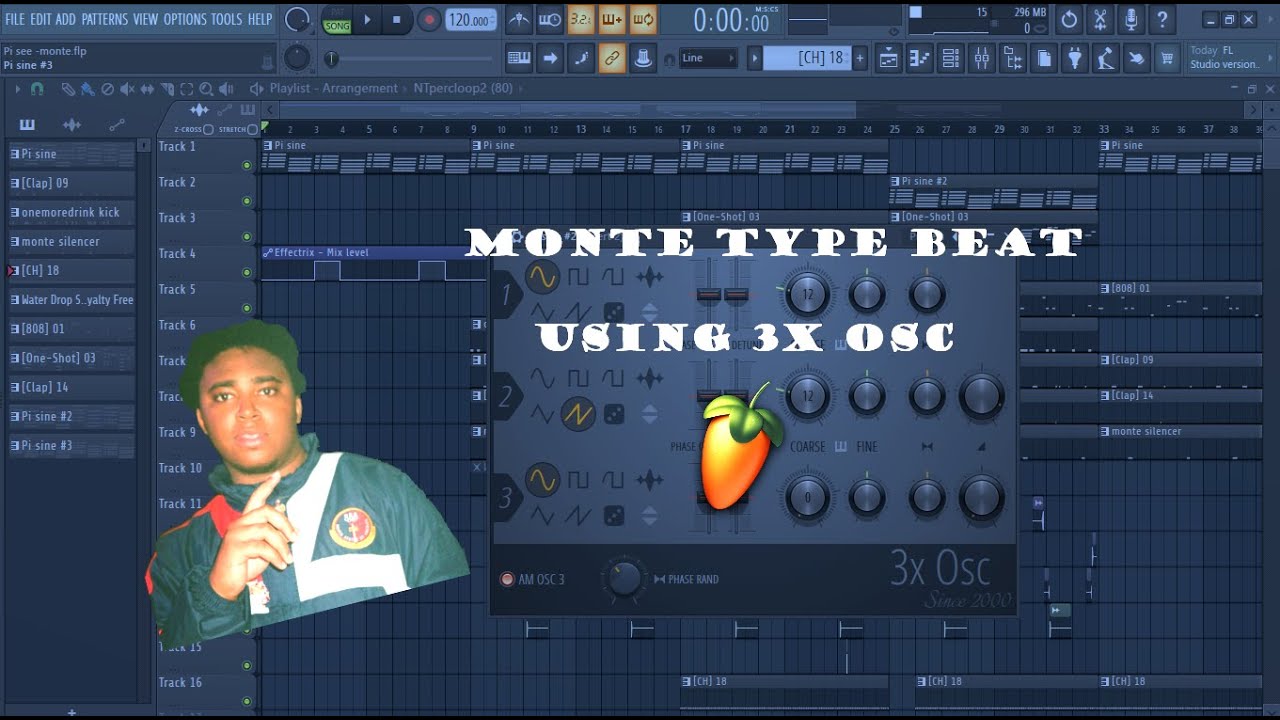This screenshot has width=1280, height=720.
Task: Open the shopping cart content library
Action: pos(1167,59)
